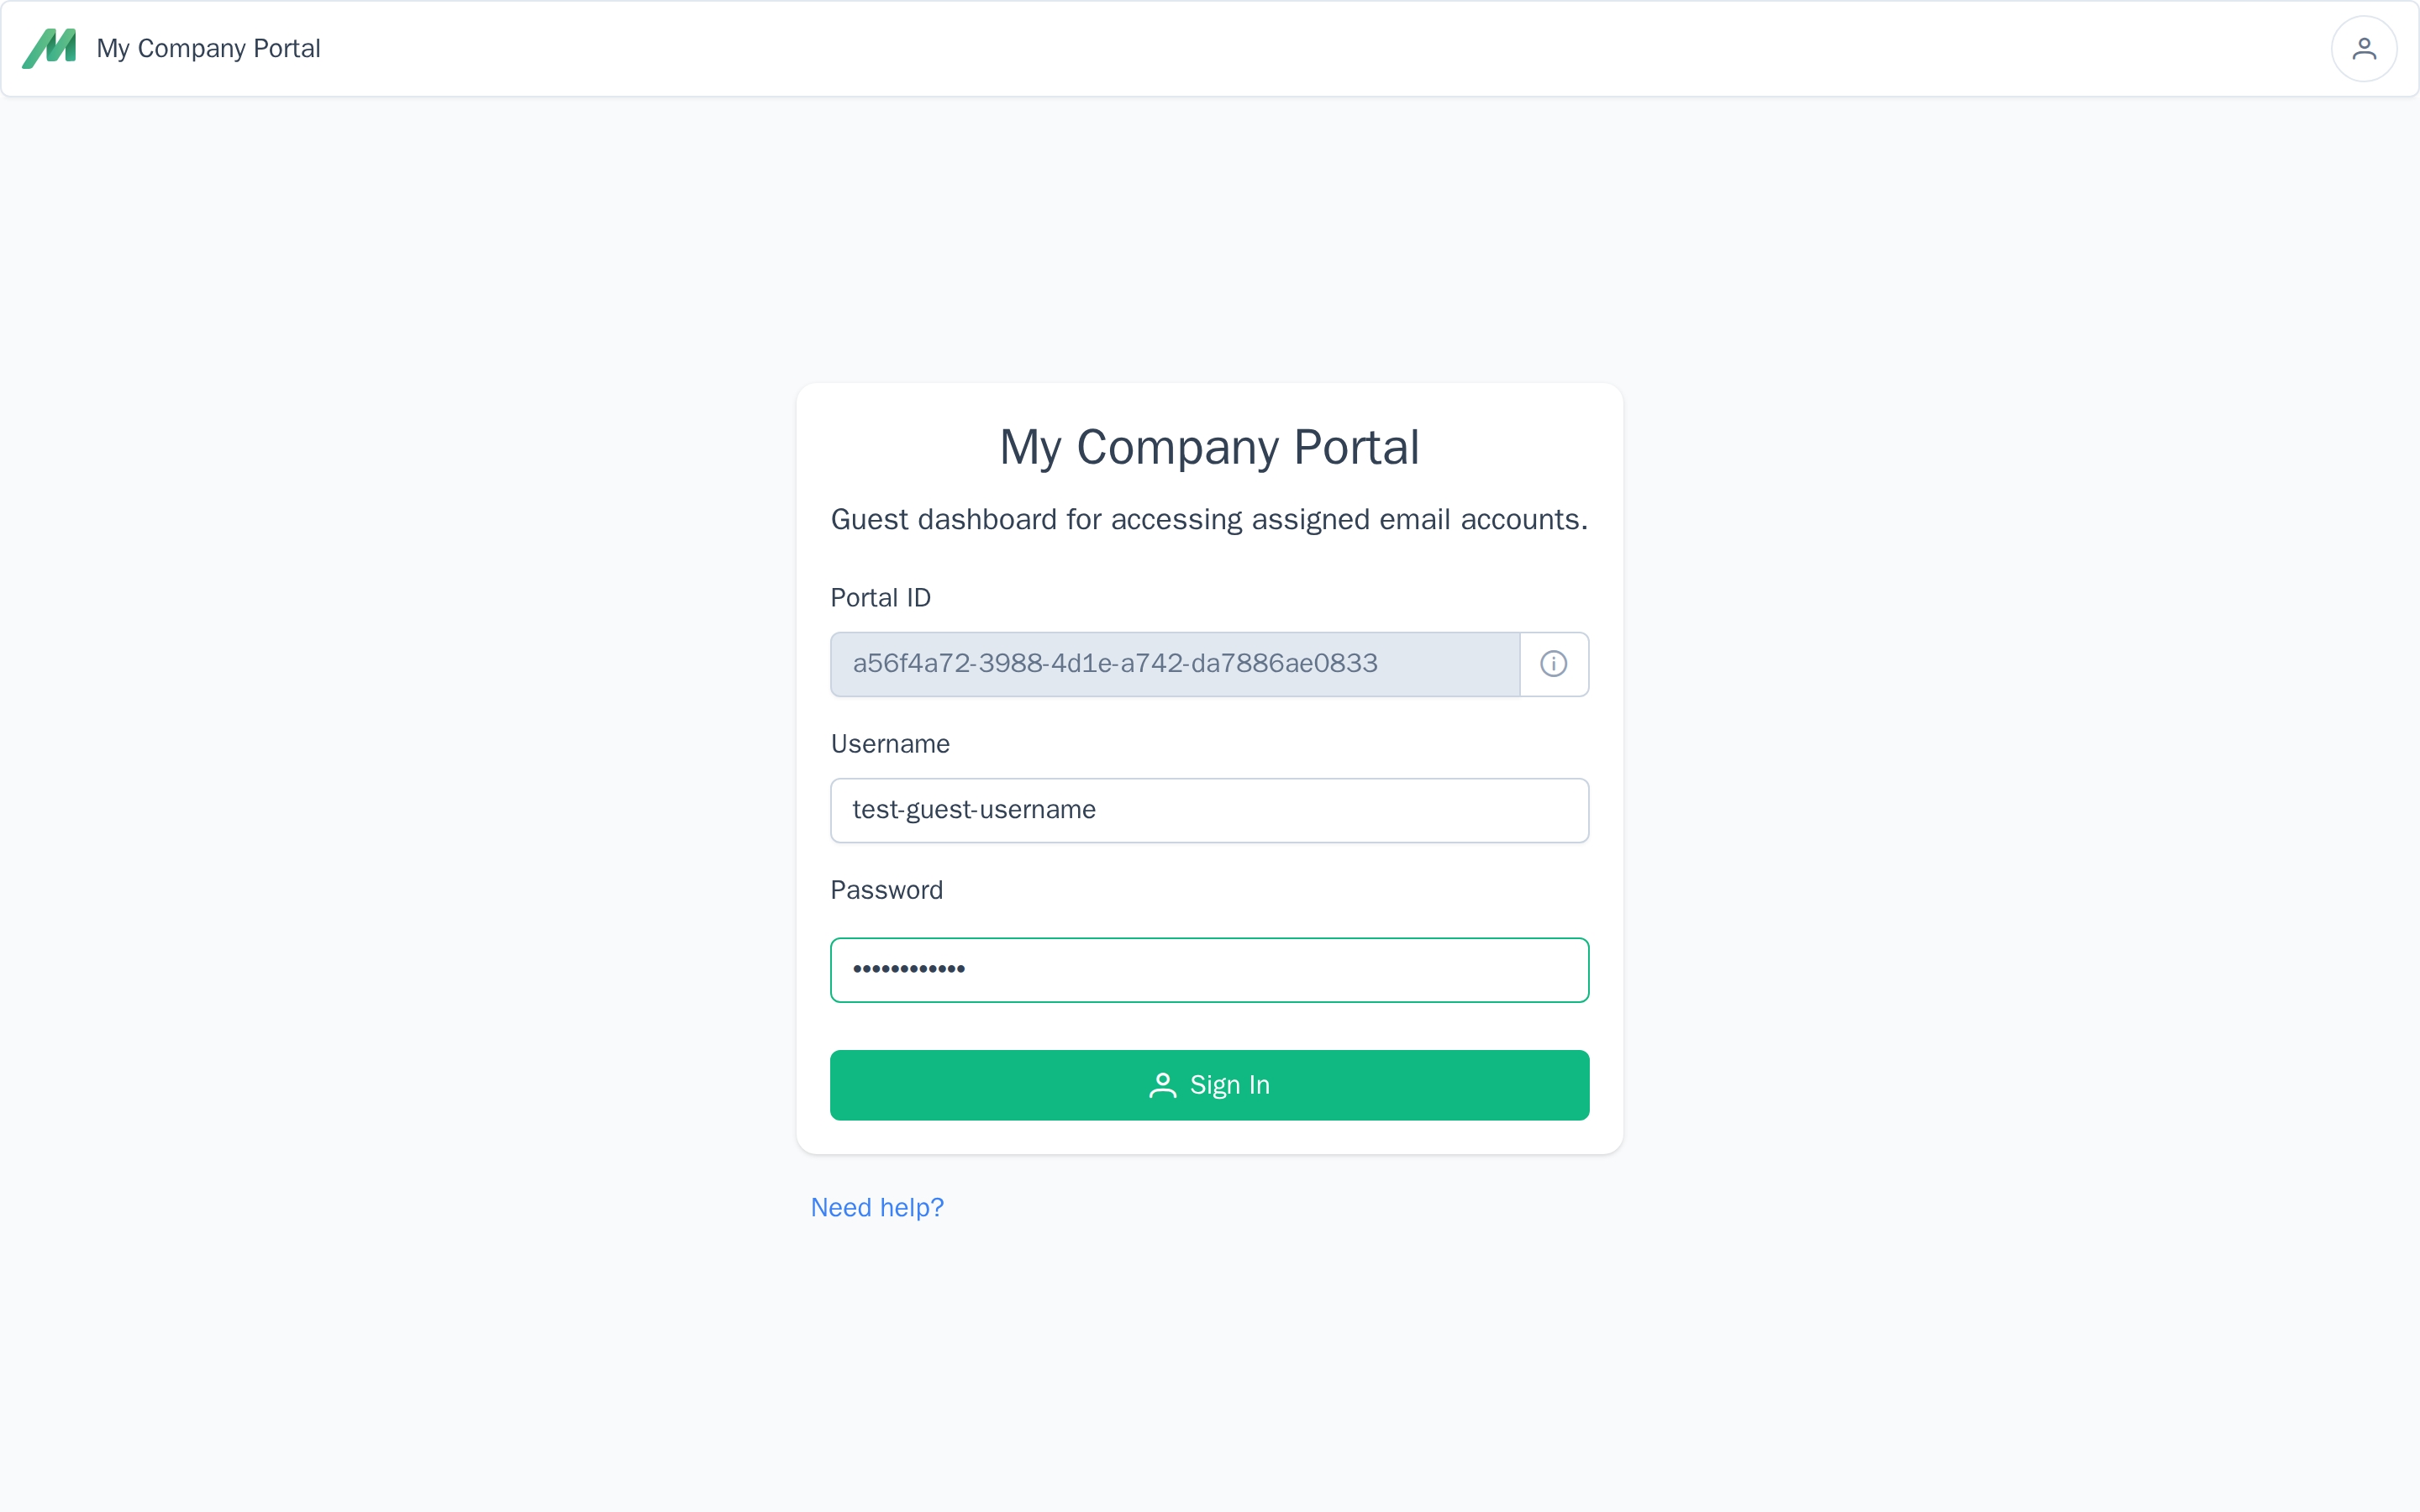
Task: Click the Portal ID value a56f4a72-3988
Action: [x=1115, y=663]
